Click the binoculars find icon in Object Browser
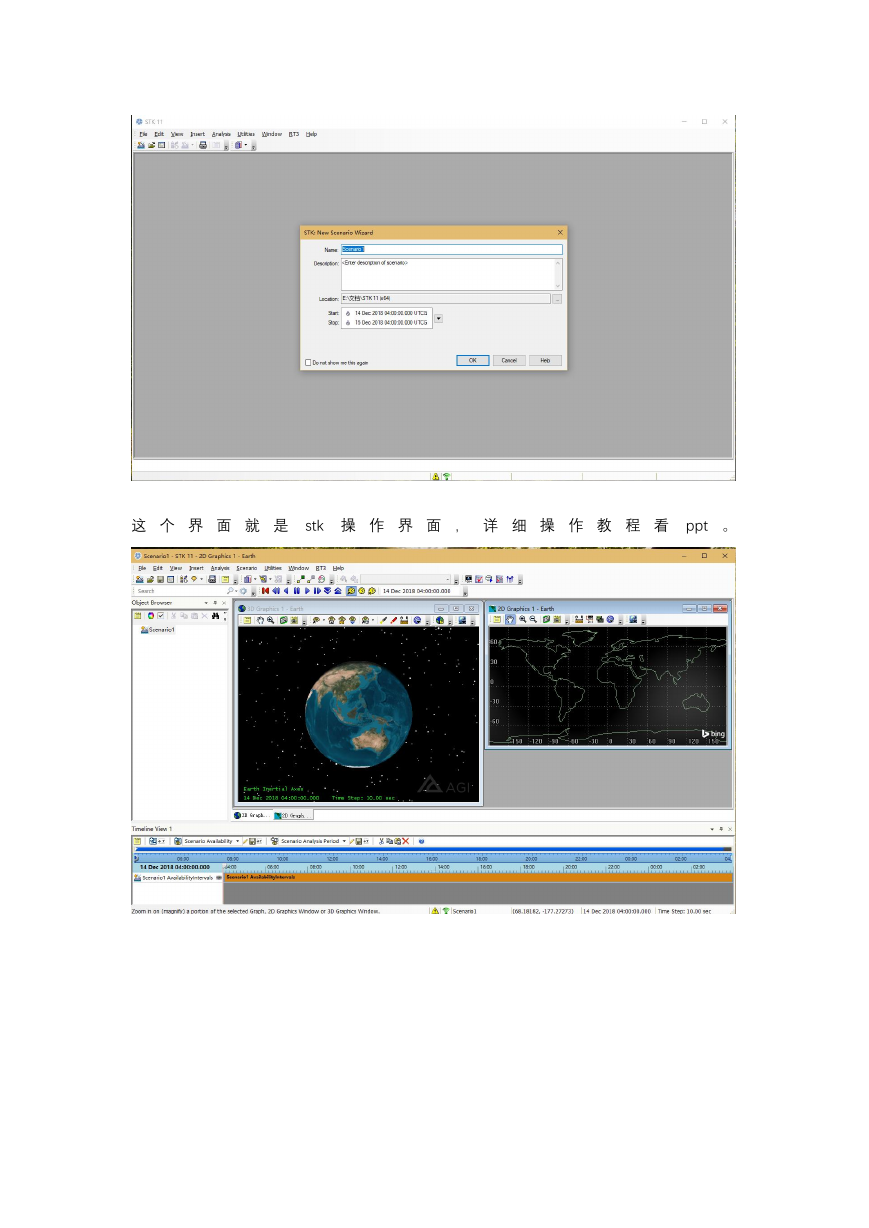 (215, 616)
